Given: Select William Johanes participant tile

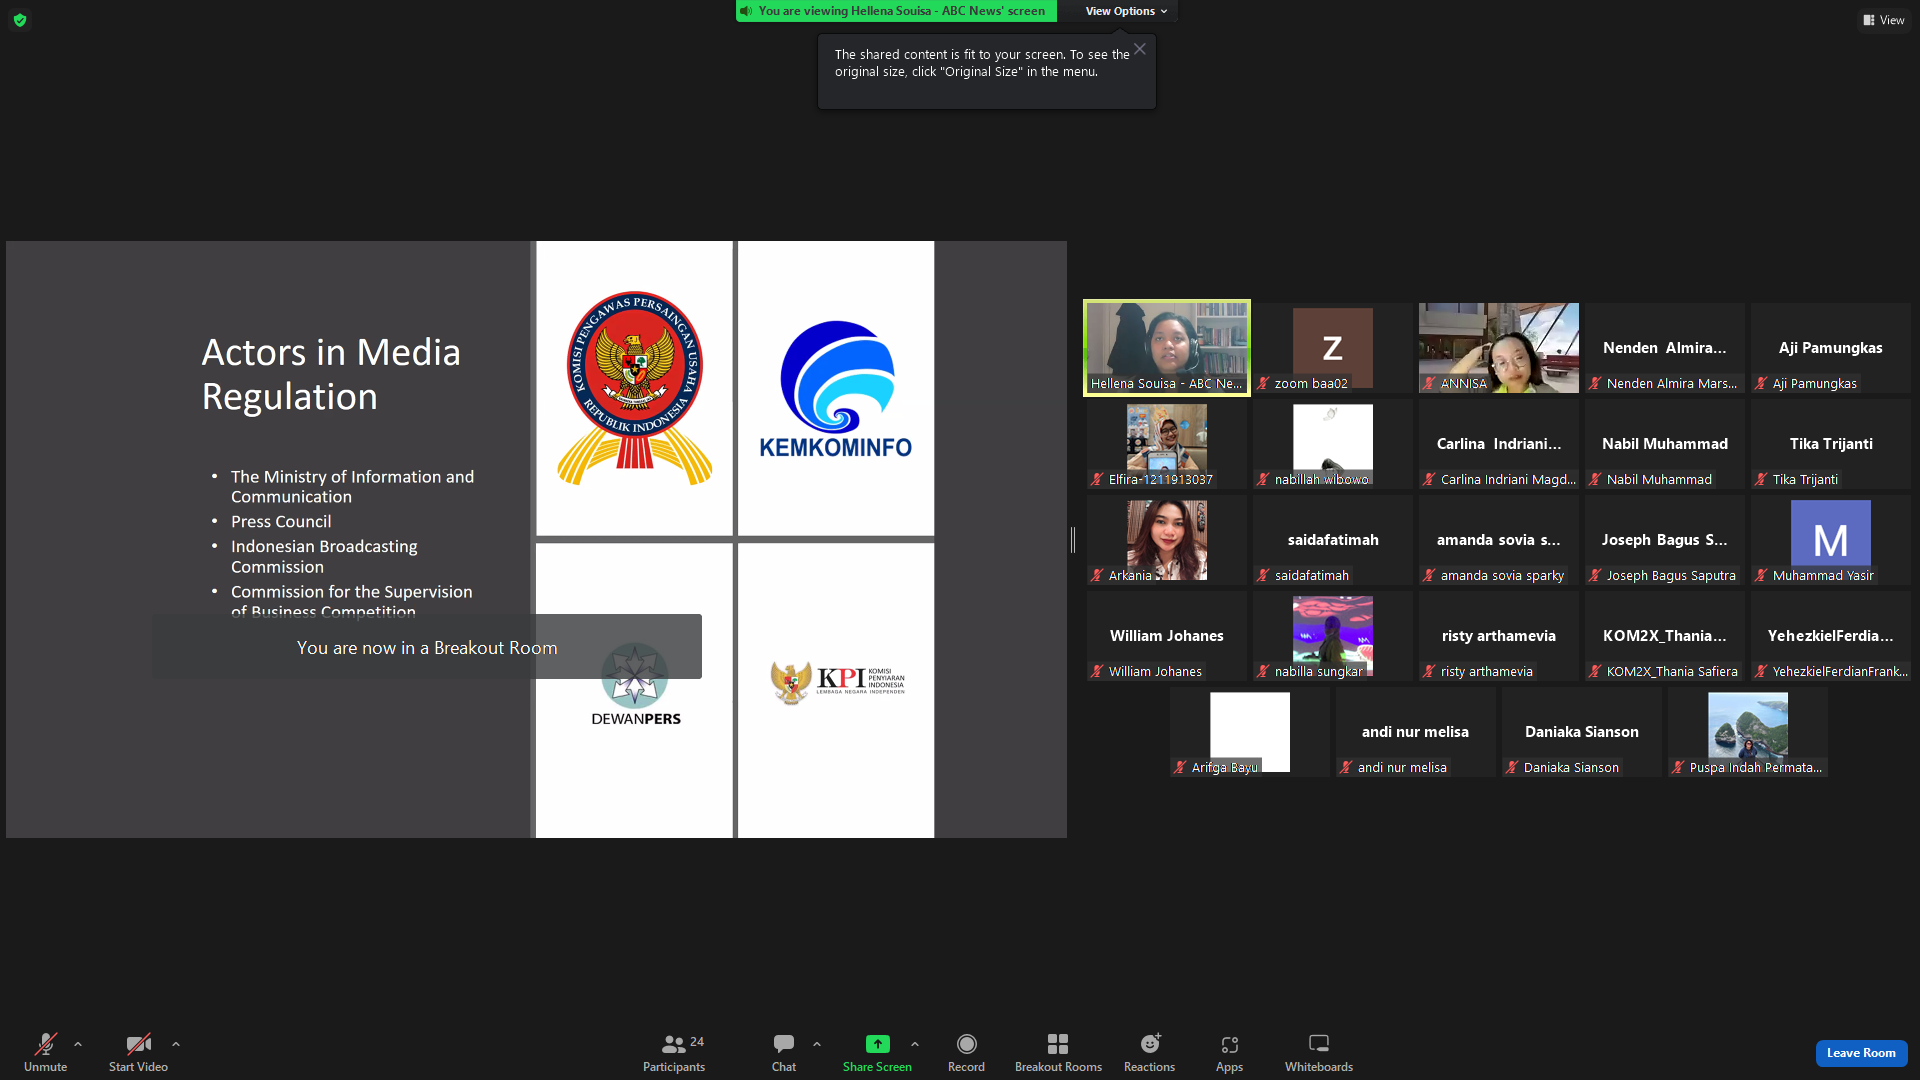Looking at the screenshot, I should point(1167,636).
